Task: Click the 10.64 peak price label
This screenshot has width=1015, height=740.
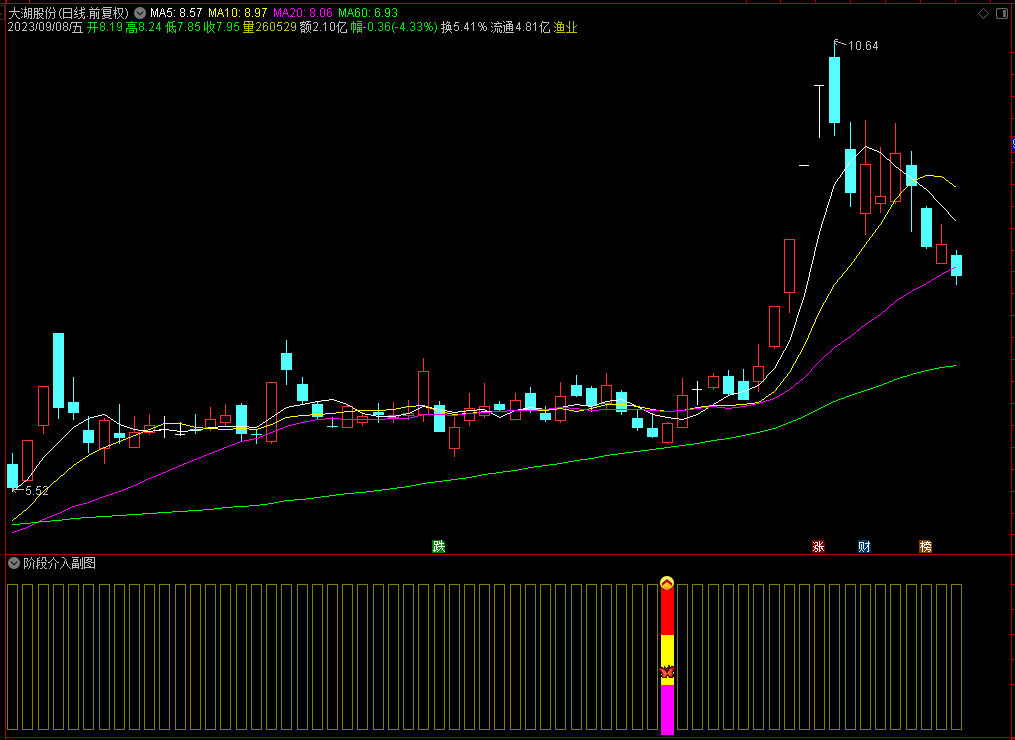Action: (863, 46)
